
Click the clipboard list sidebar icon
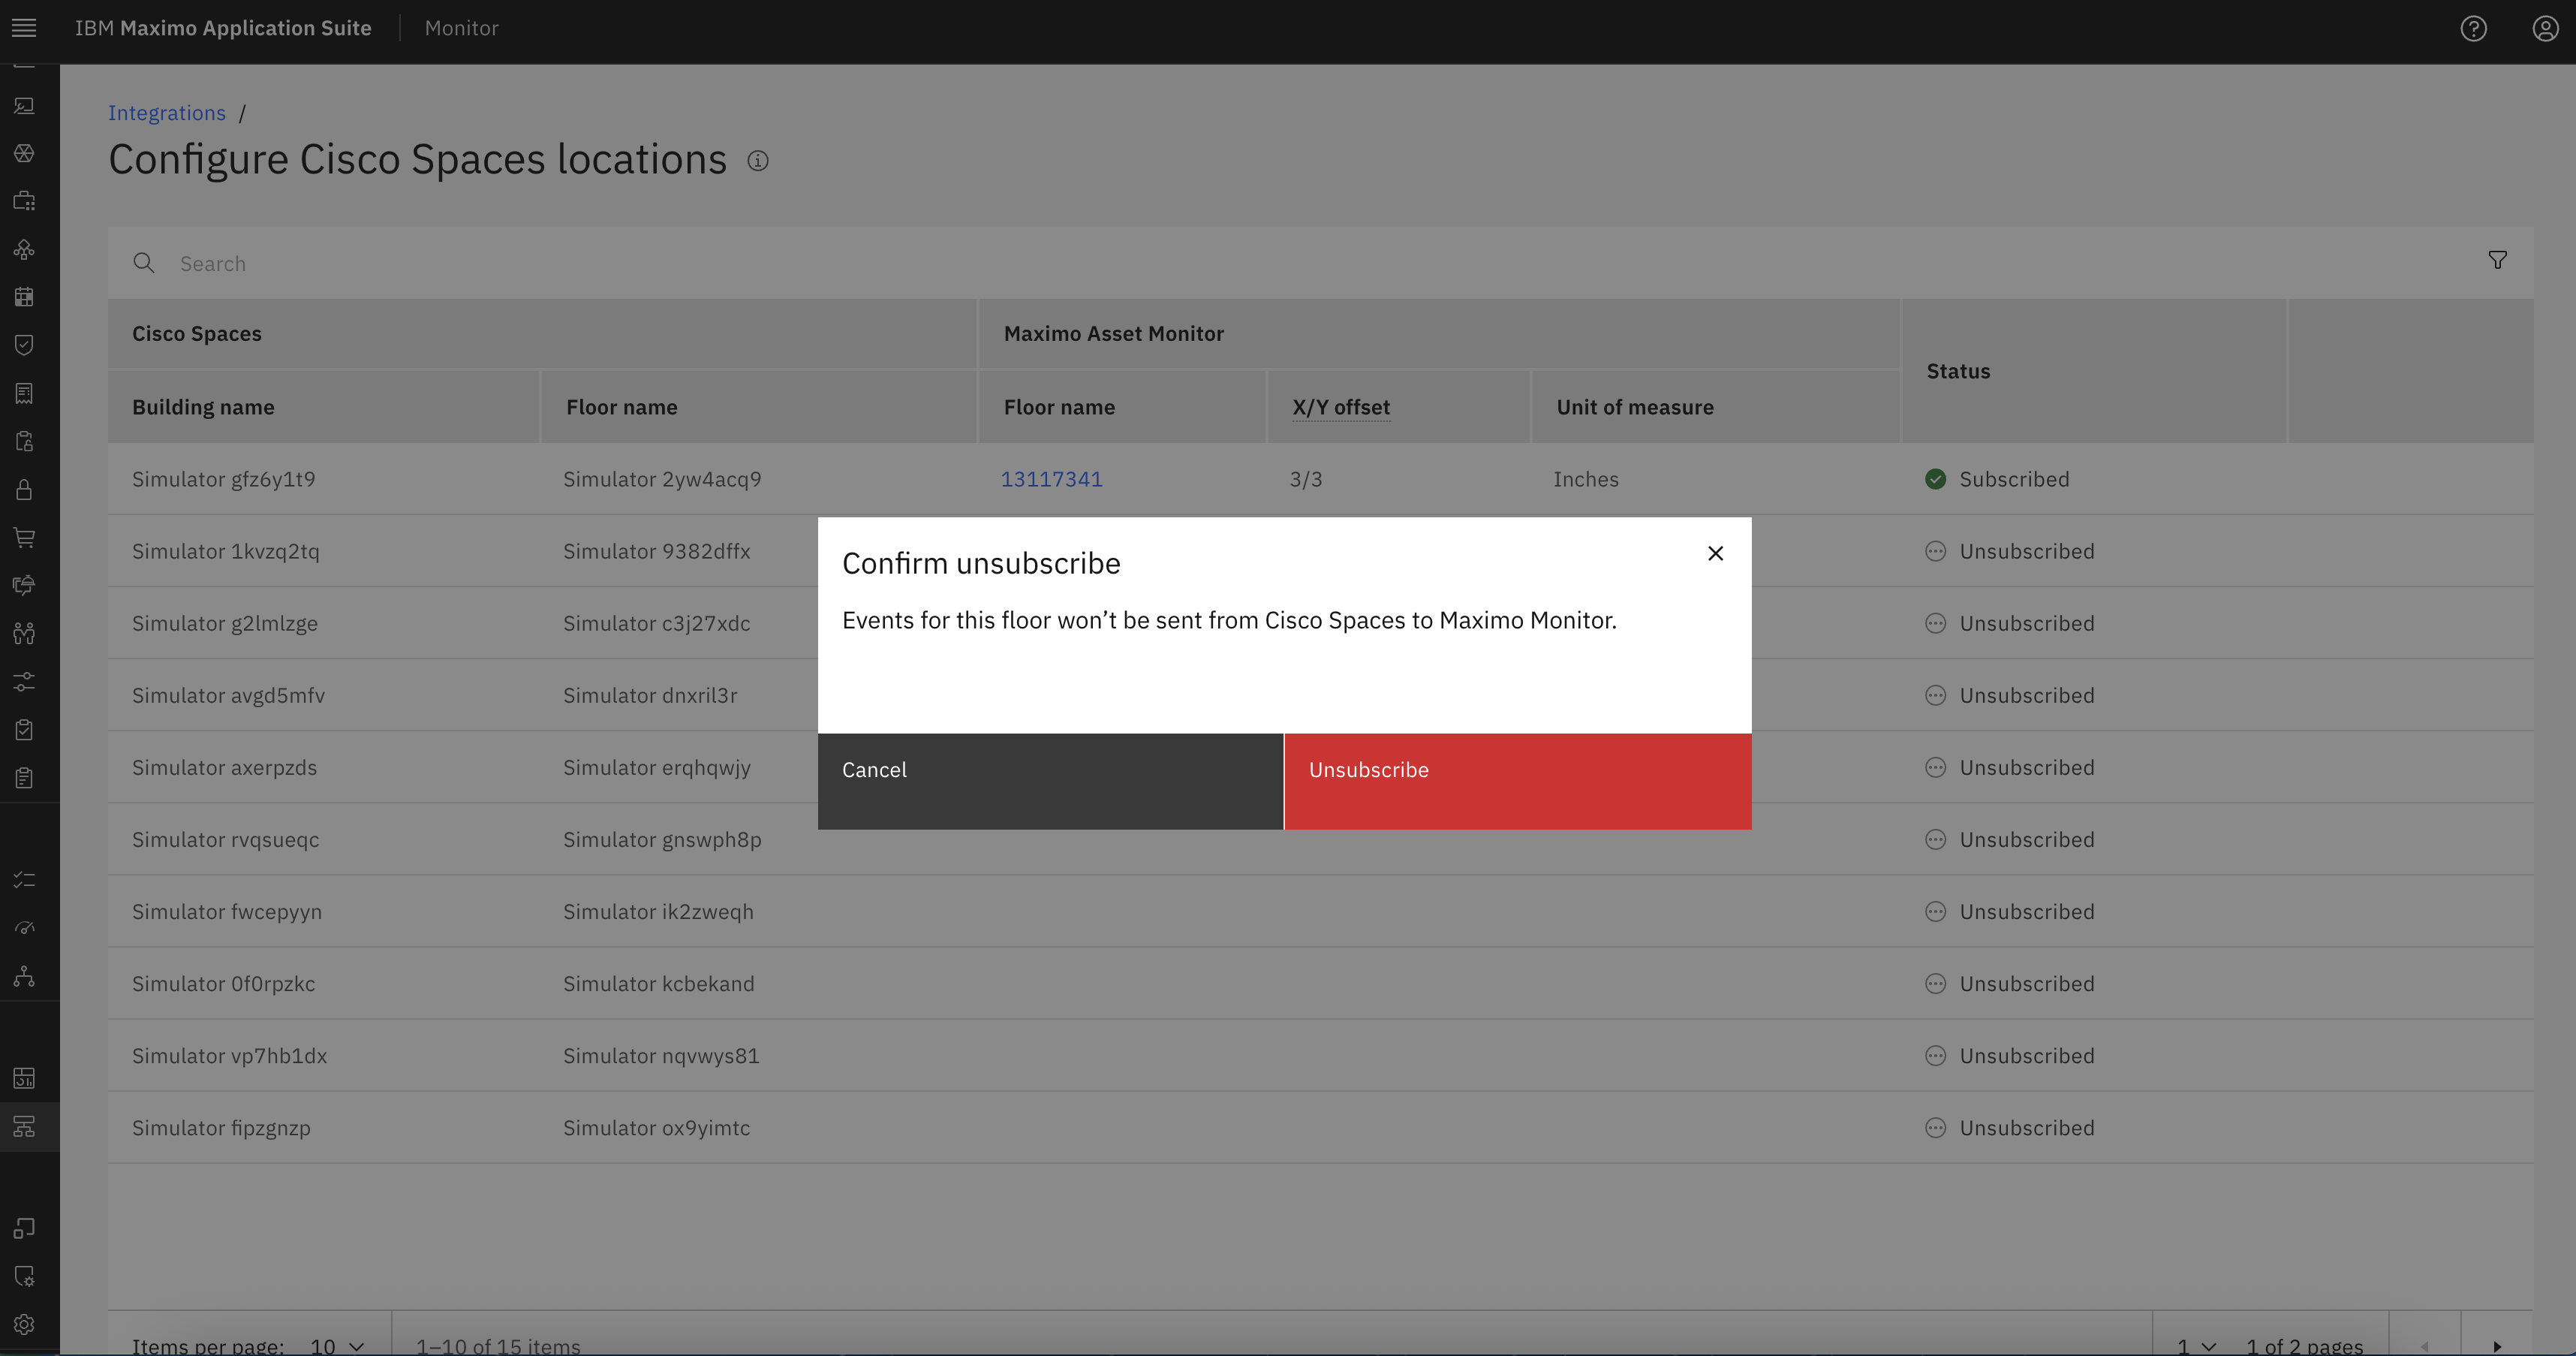pyautogui.click(x=24, y=777)
